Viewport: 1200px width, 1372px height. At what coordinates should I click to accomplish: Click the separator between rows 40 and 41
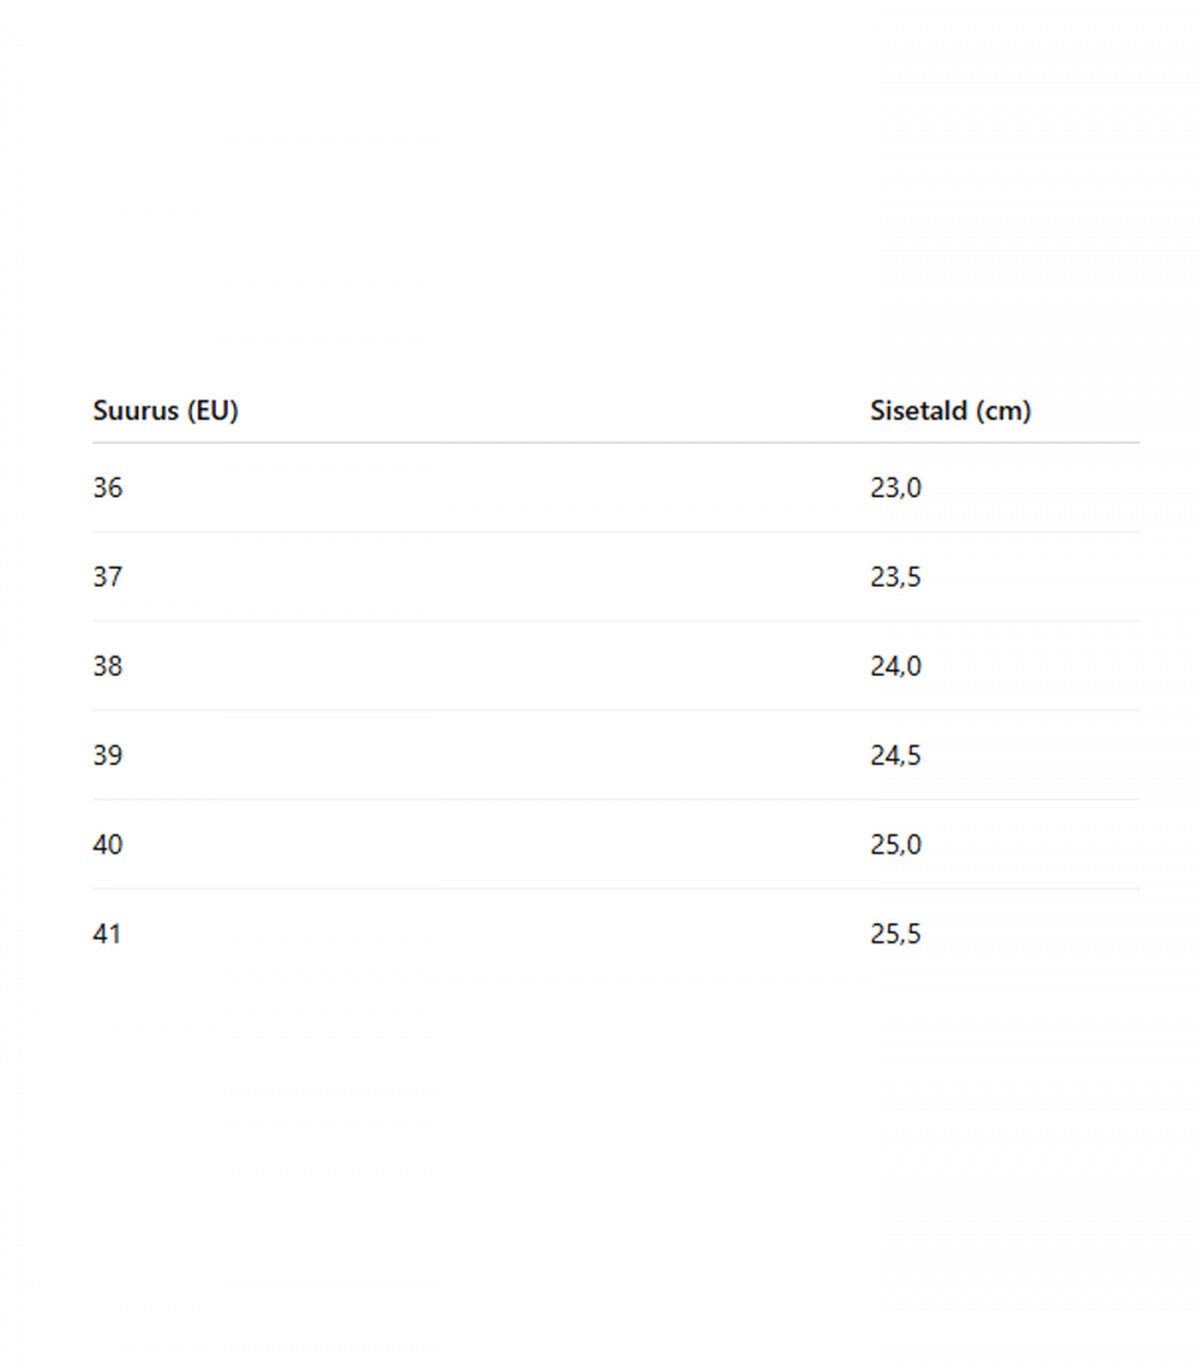tap(616, 888)
